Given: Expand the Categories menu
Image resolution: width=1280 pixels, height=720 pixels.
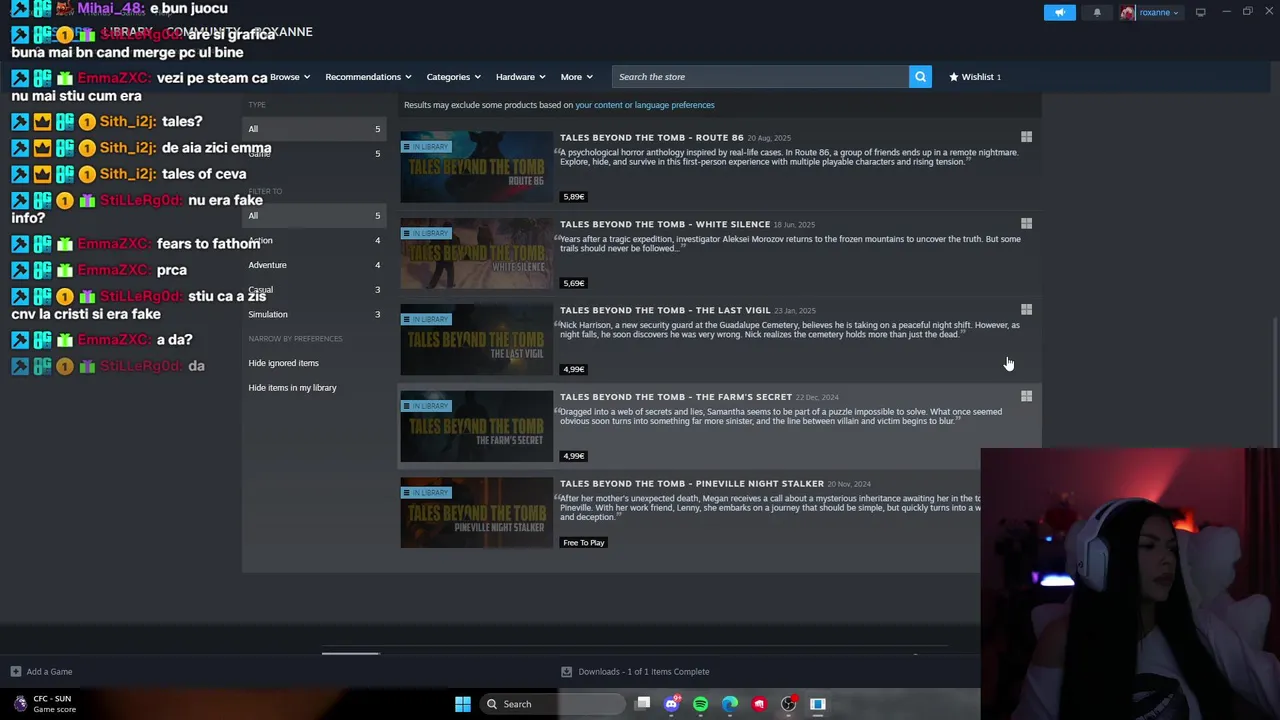Looking at the screenshot, I should (x=453, y=77).
